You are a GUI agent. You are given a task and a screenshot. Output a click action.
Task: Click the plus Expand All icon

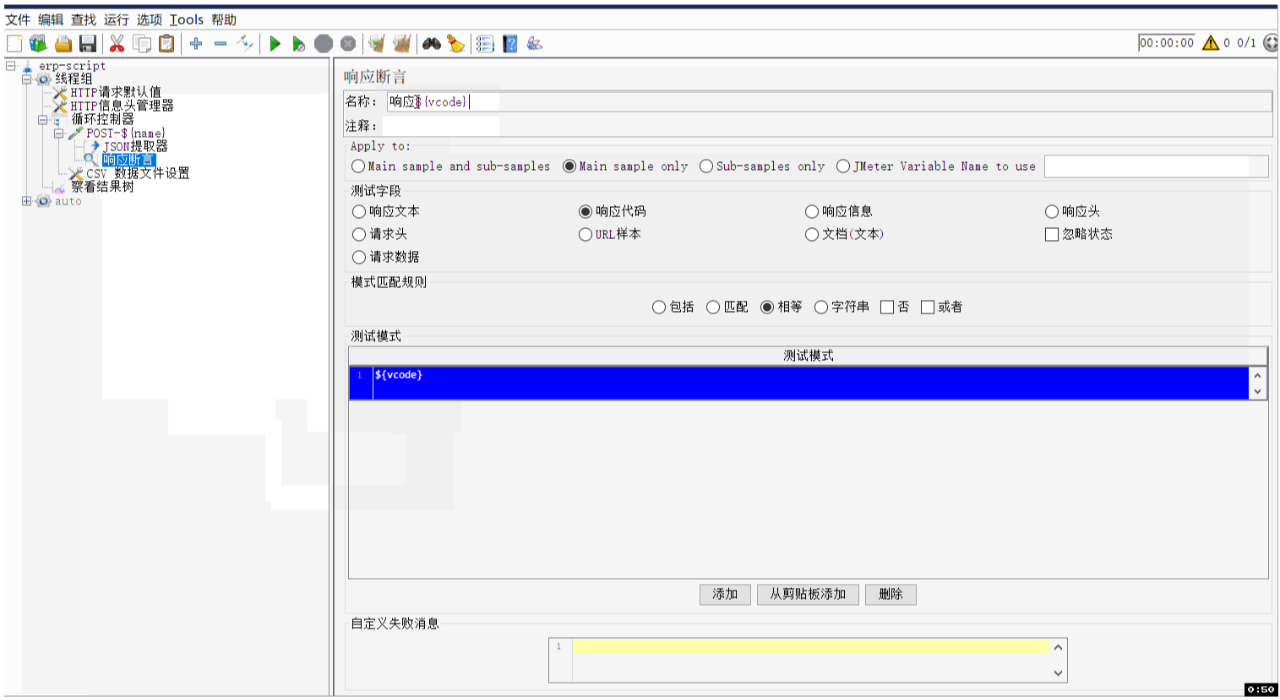pos(196,43)
